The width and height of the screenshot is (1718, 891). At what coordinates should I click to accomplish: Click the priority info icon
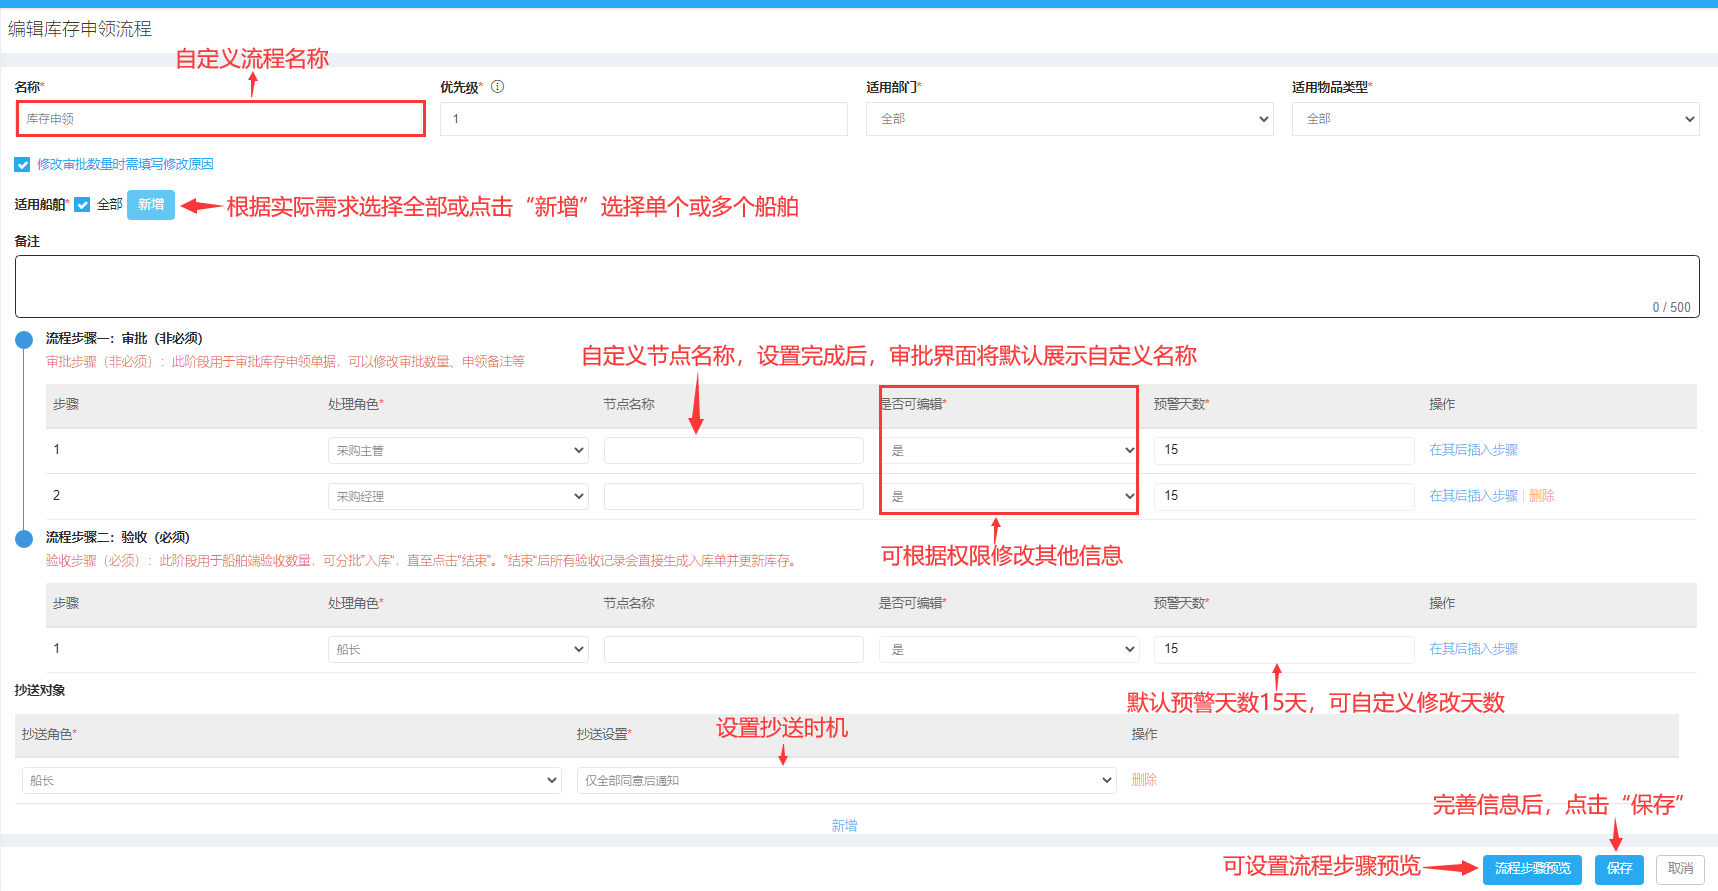coord(498,87)
